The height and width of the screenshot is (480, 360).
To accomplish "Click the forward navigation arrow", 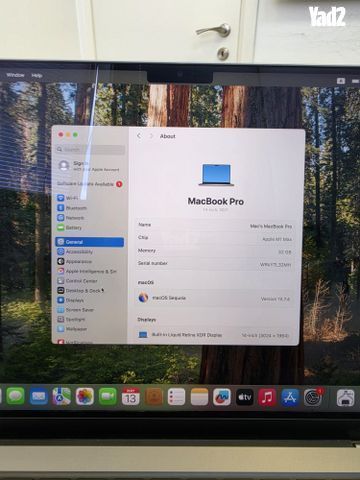I will (x=151, y=136).
